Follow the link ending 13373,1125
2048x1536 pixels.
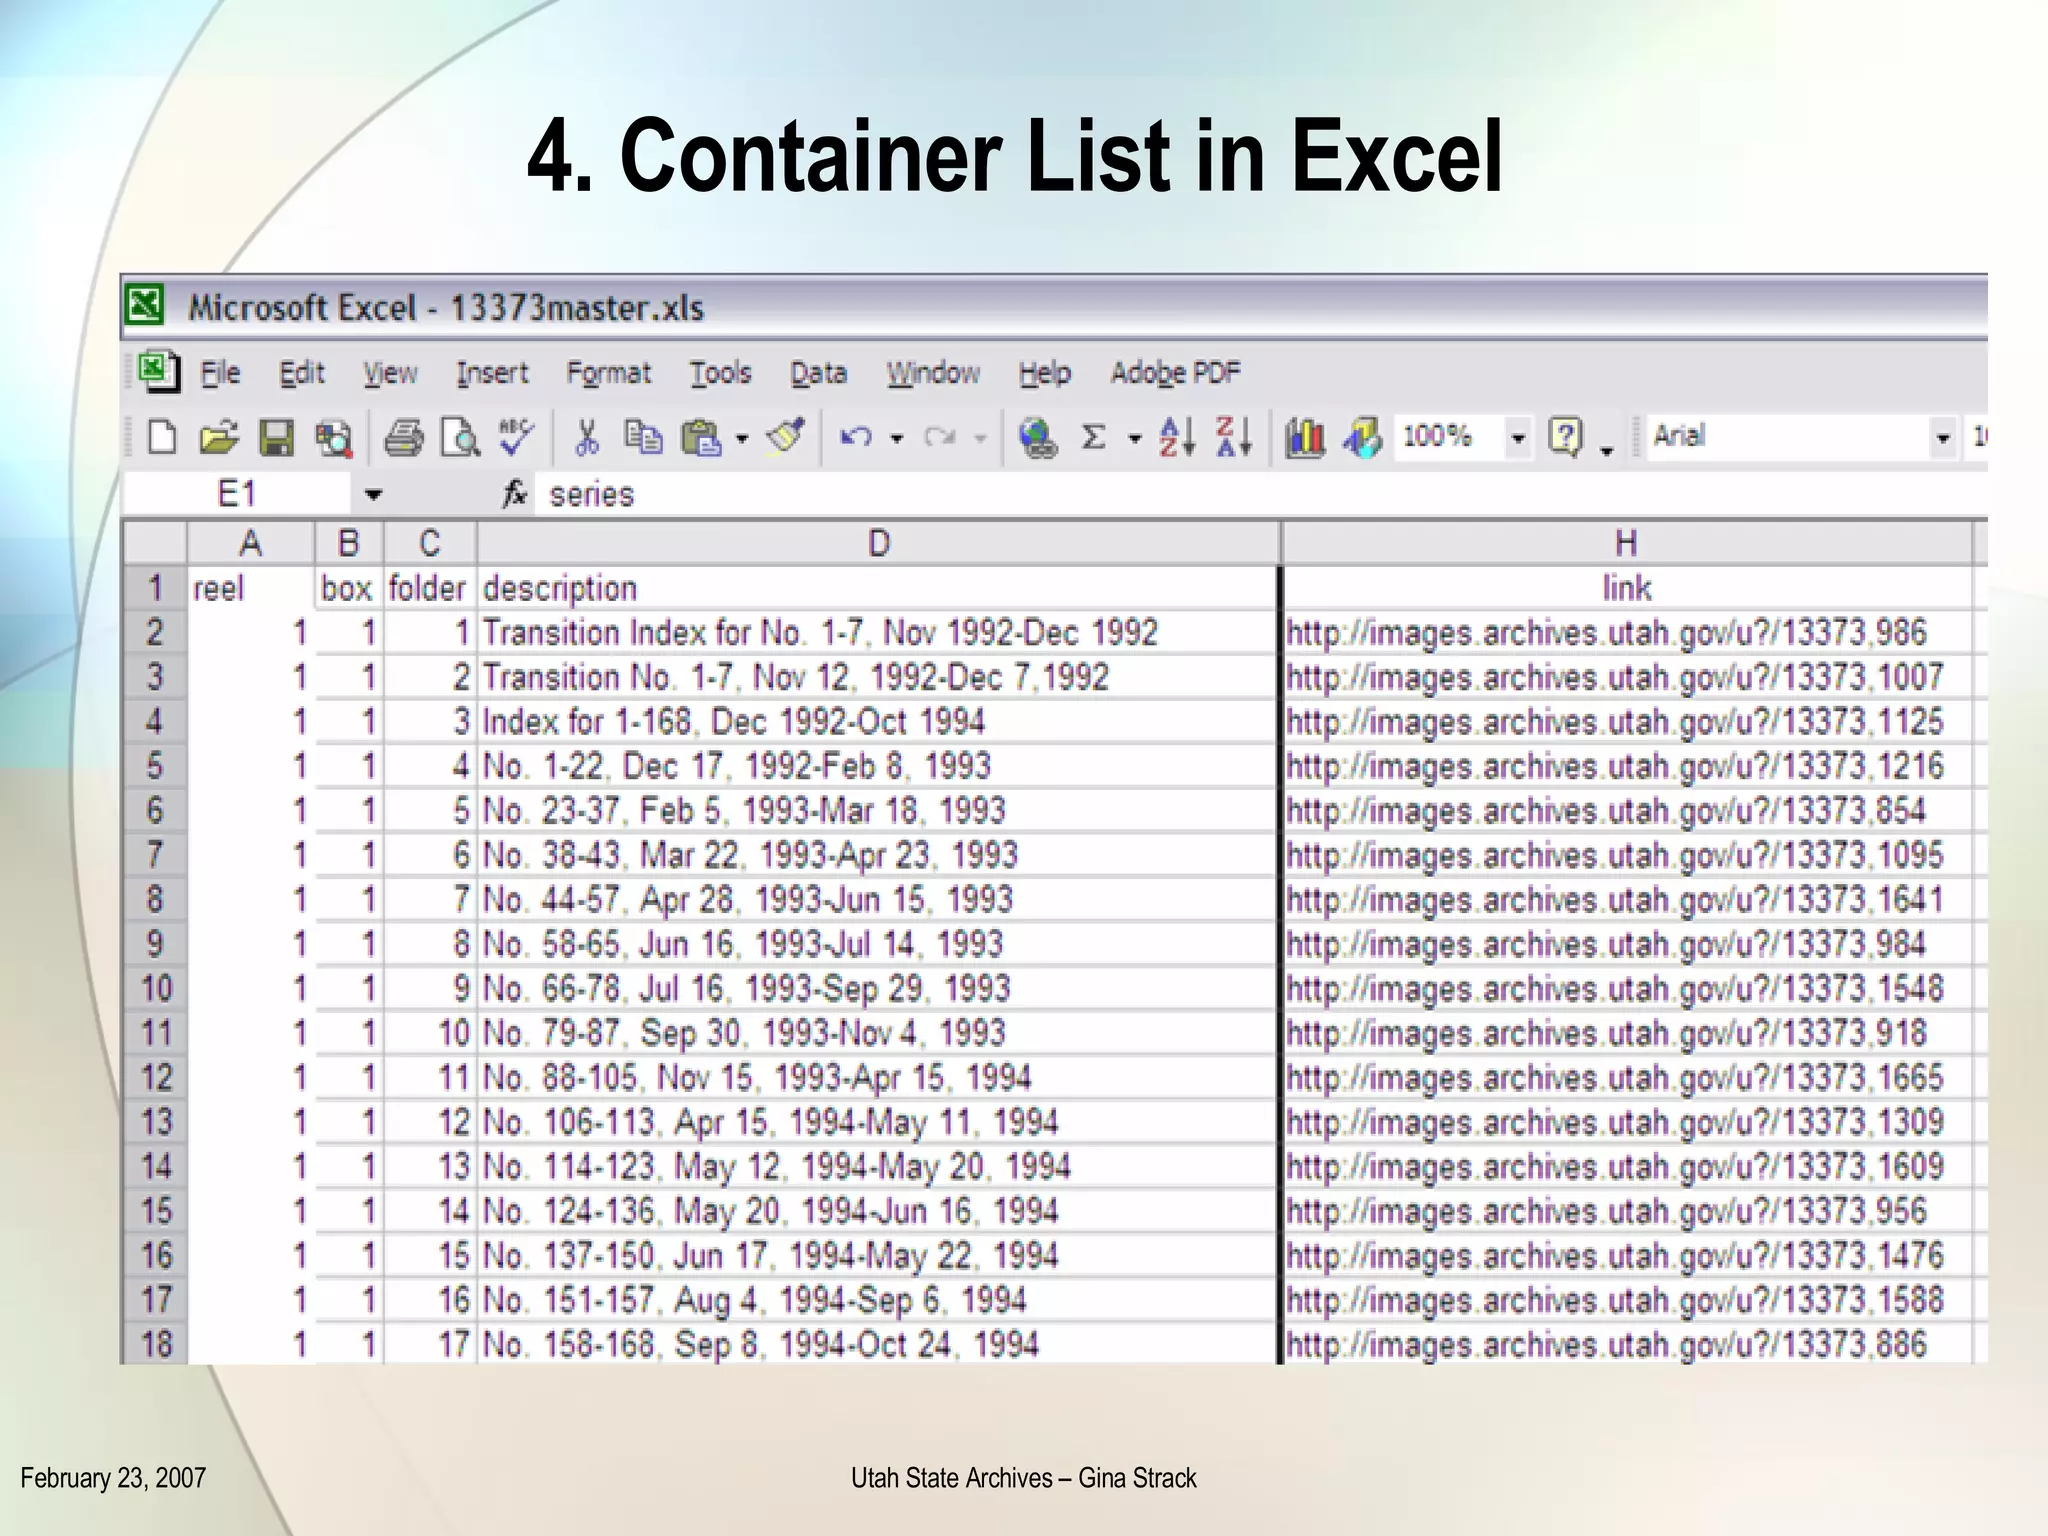[1615, 722]
